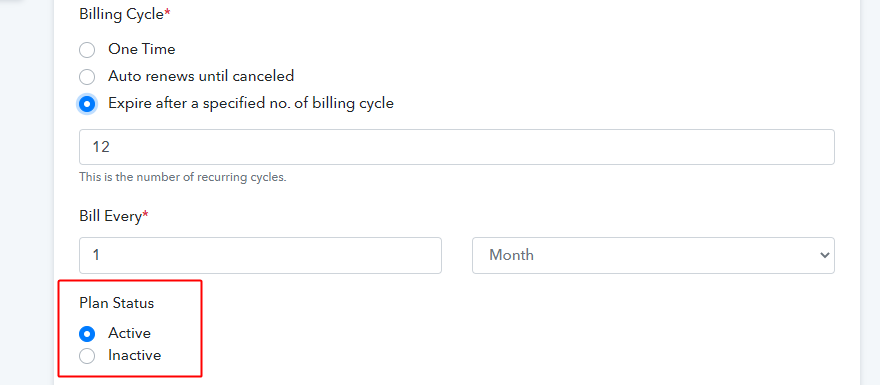The height and width of the screenshot is (385, 880).
Task: Click the red asterisk beside Billing Cycle
Action: click(167, 13)
